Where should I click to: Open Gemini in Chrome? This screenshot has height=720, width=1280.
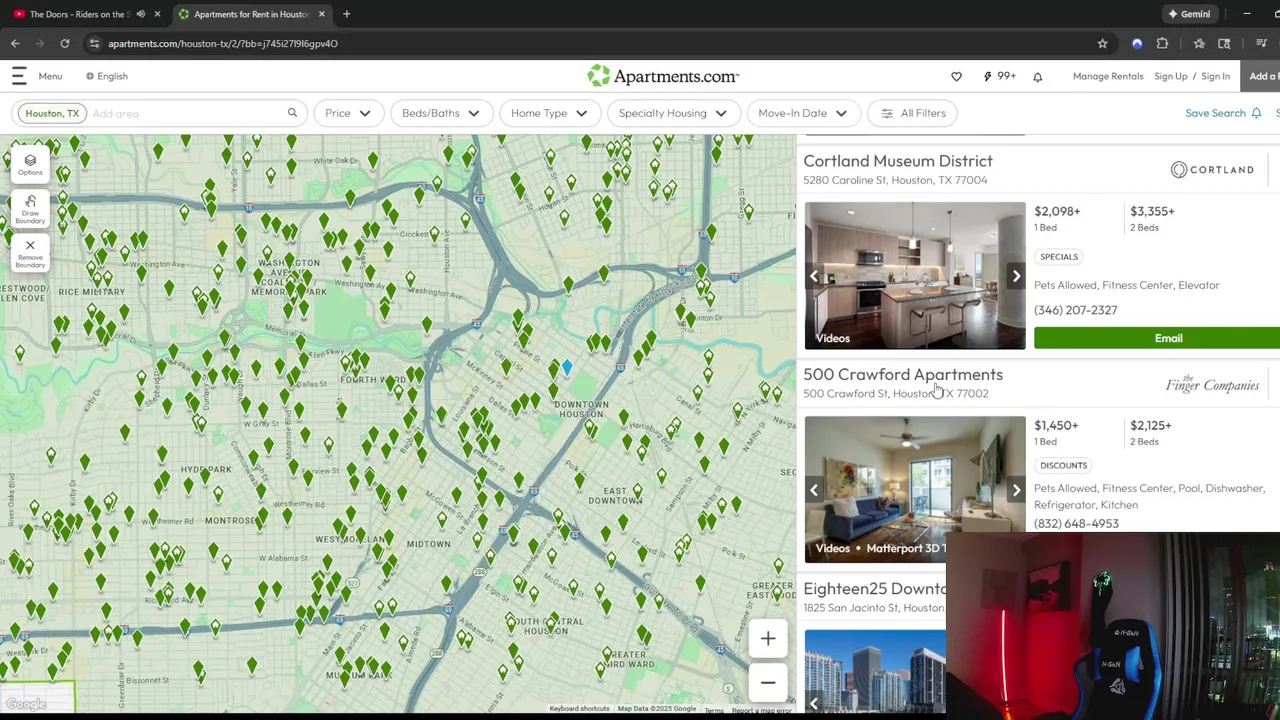click(x=1189, y=14)
